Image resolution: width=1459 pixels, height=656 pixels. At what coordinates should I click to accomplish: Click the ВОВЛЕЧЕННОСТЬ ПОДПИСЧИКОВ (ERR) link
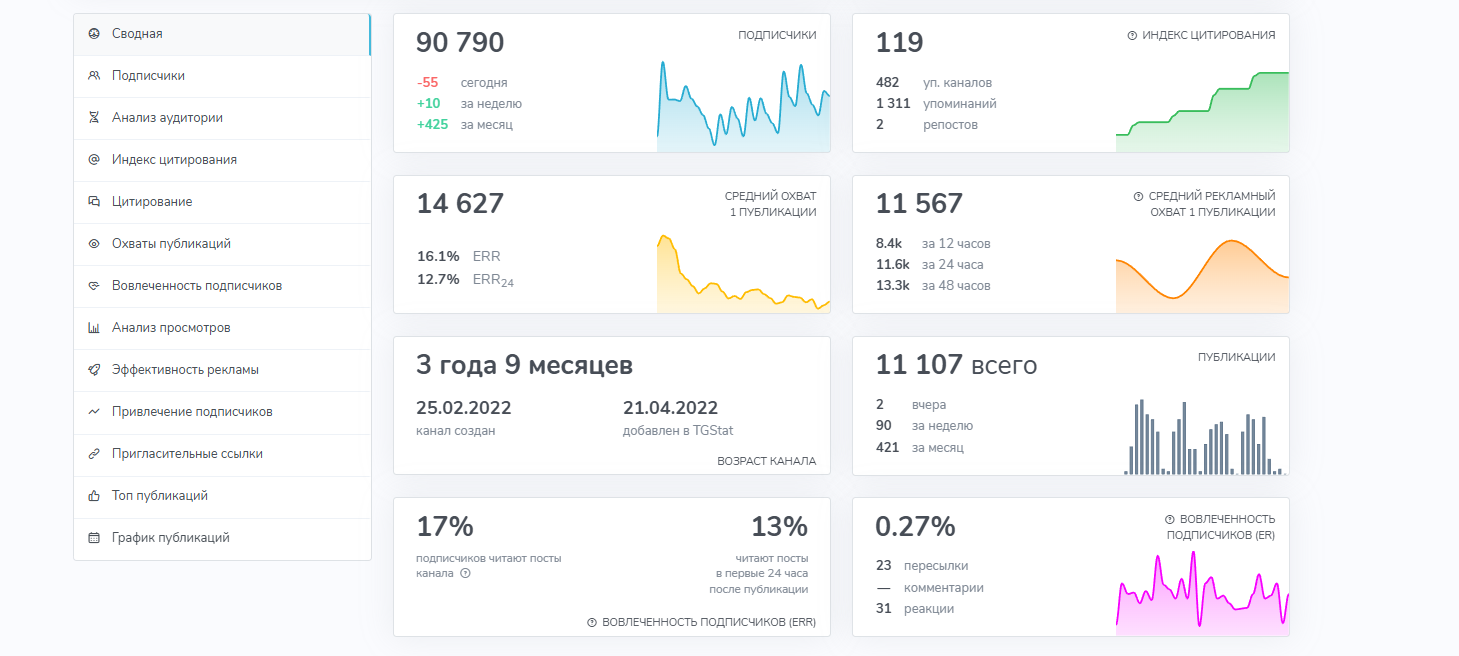click(x=708, y=622)
